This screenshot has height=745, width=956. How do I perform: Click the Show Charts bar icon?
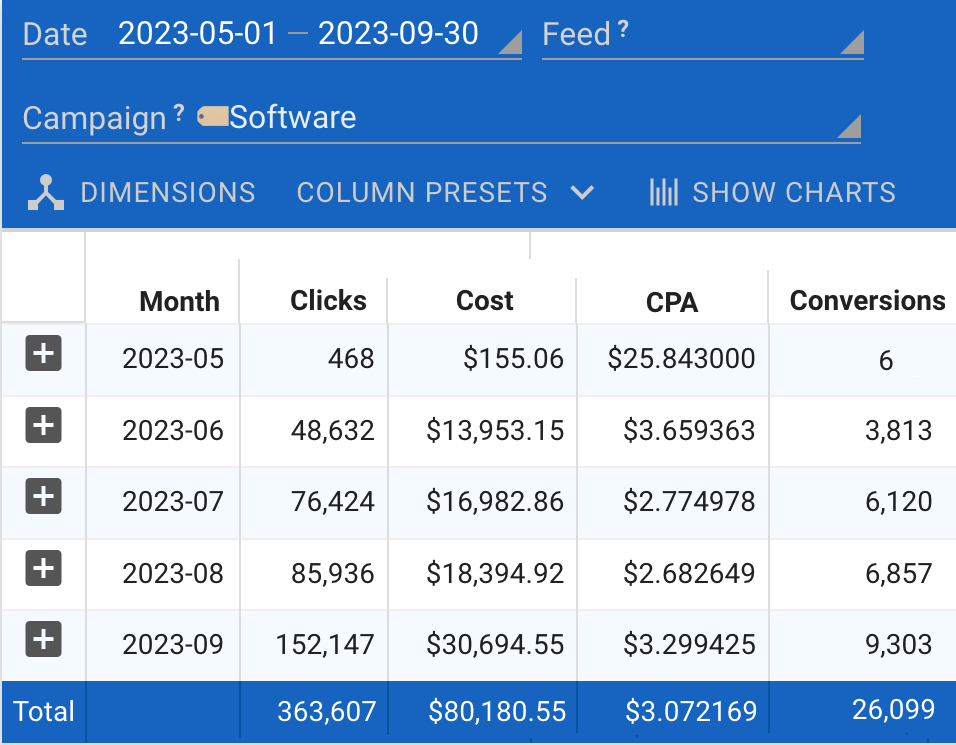pyautogui.click(x=663, y=192)
